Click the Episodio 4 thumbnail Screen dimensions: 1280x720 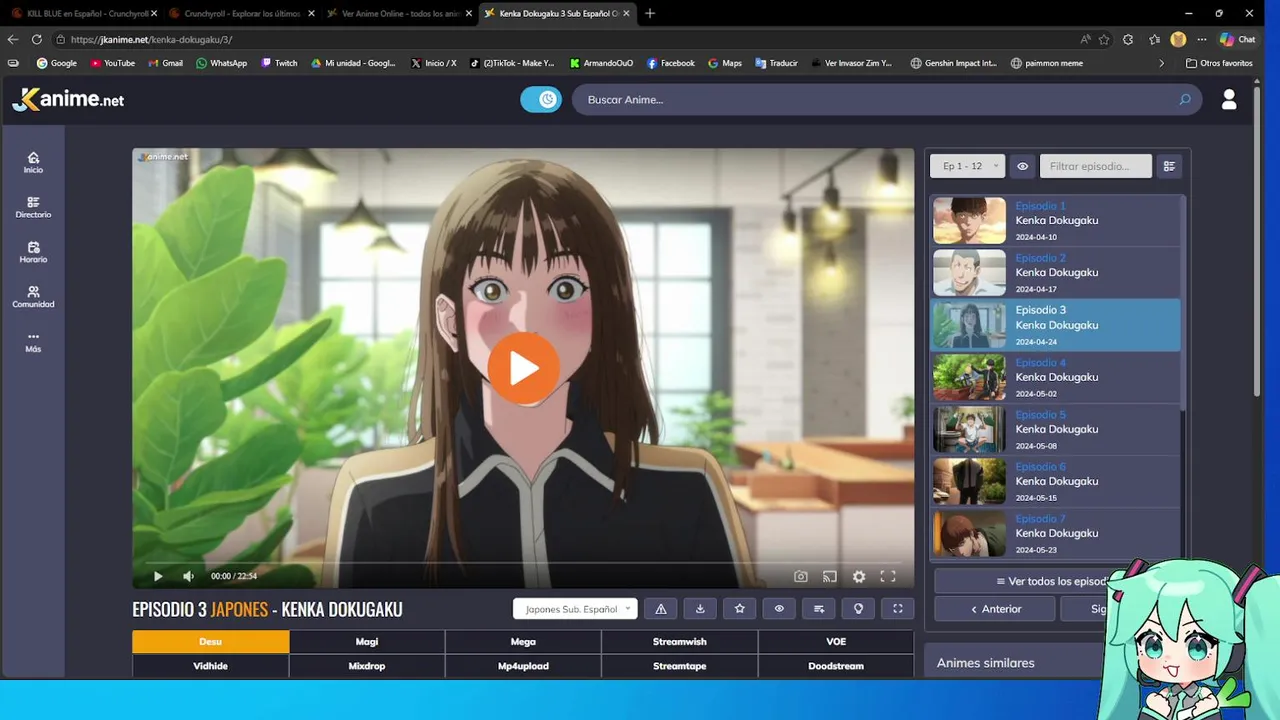tap(969, 377)
